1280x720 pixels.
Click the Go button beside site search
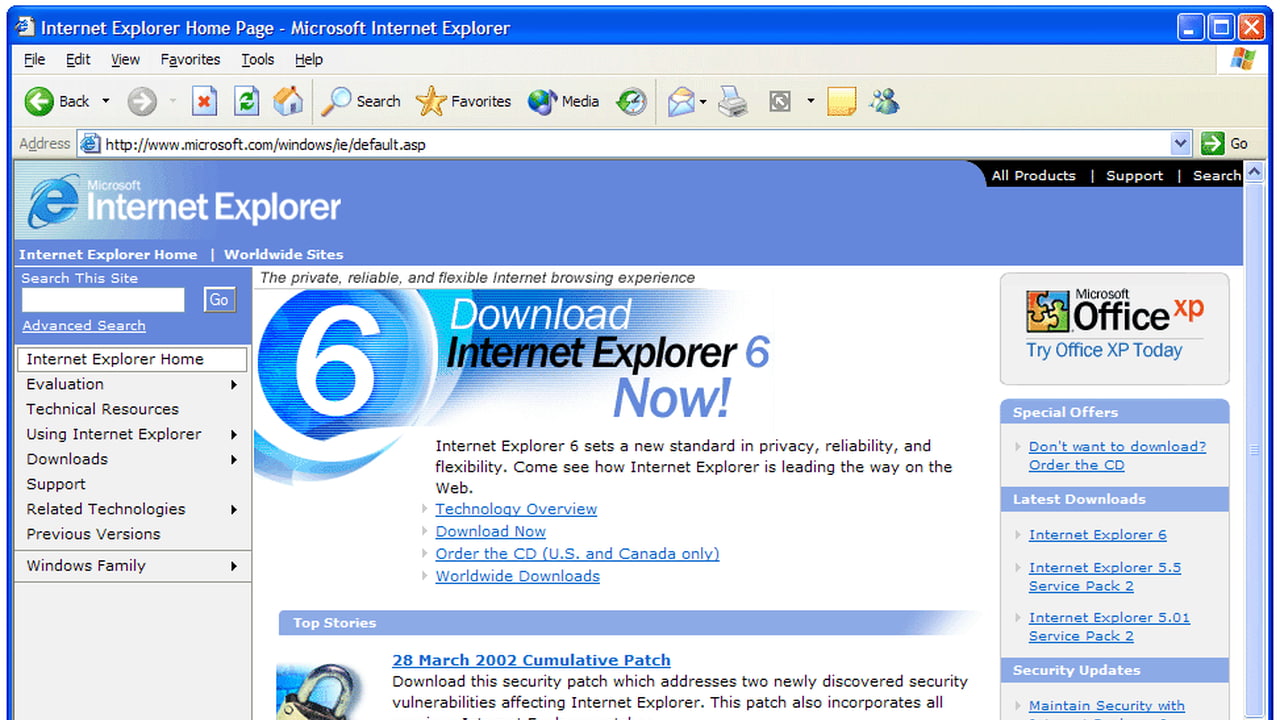tap(219, 300)
